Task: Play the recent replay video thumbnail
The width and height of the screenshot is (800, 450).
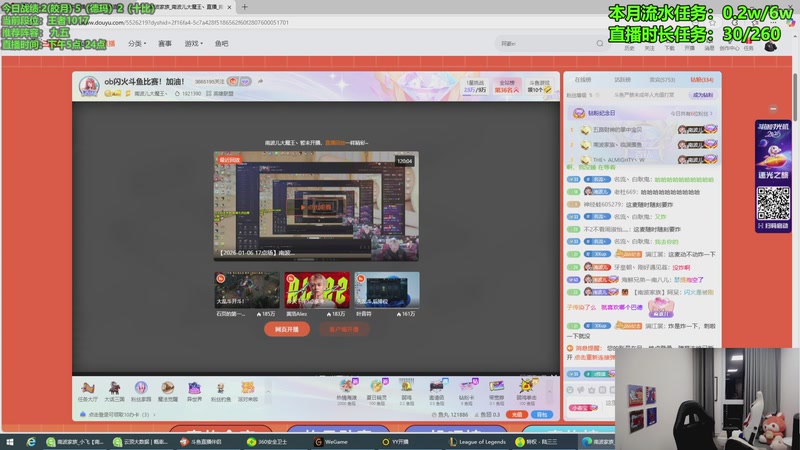Action: tap(316, 206)
